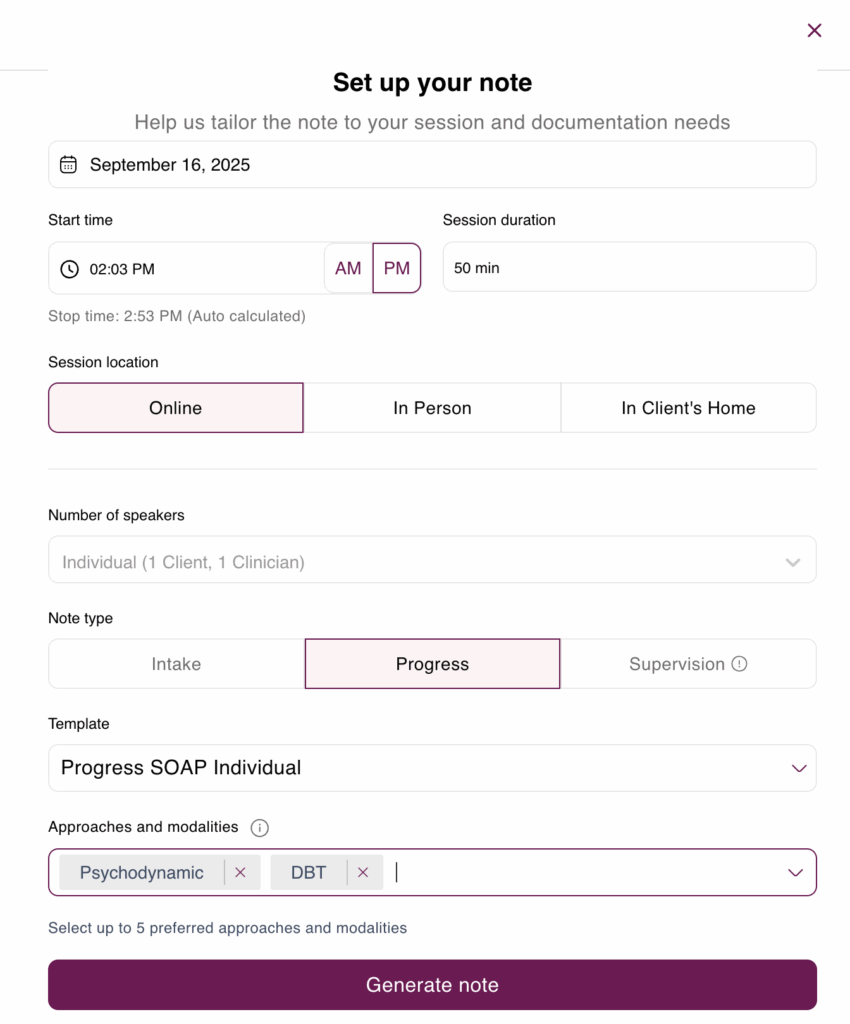Viewport: 850px width, 1024px height.
Task: Choose Online session location
Action: (176, 408)
